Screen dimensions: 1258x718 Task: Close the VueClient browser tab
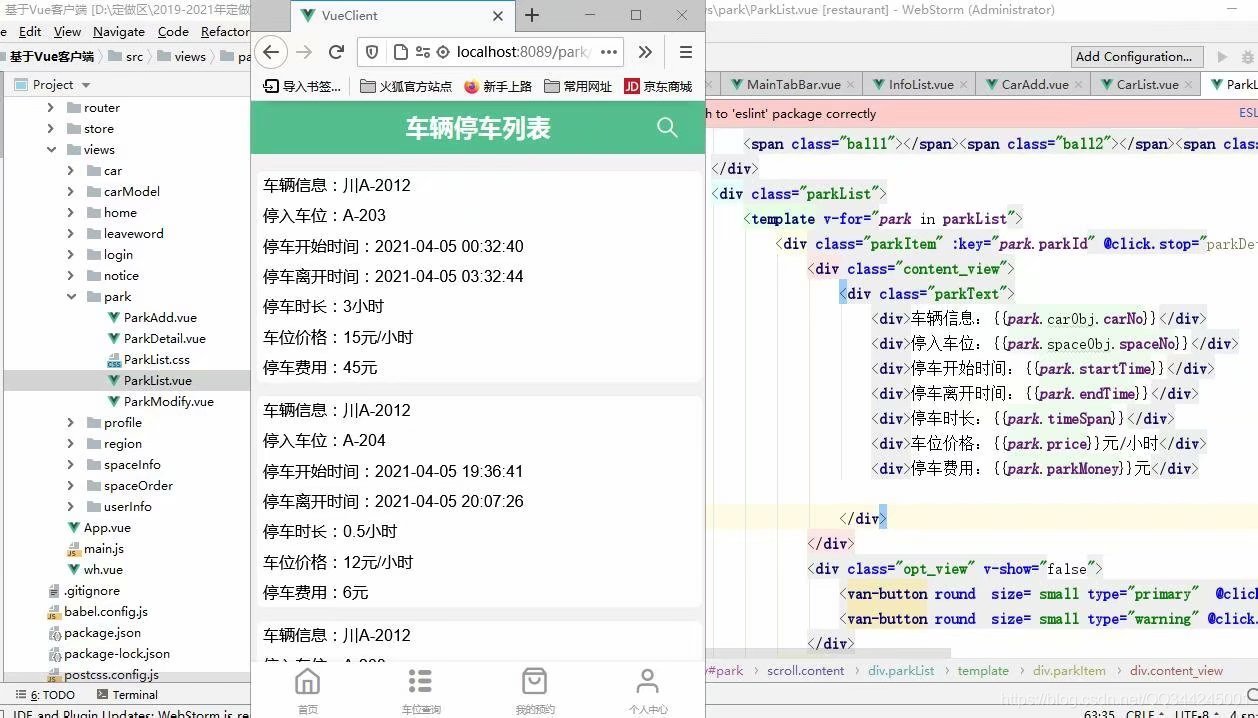click(498, 16)
